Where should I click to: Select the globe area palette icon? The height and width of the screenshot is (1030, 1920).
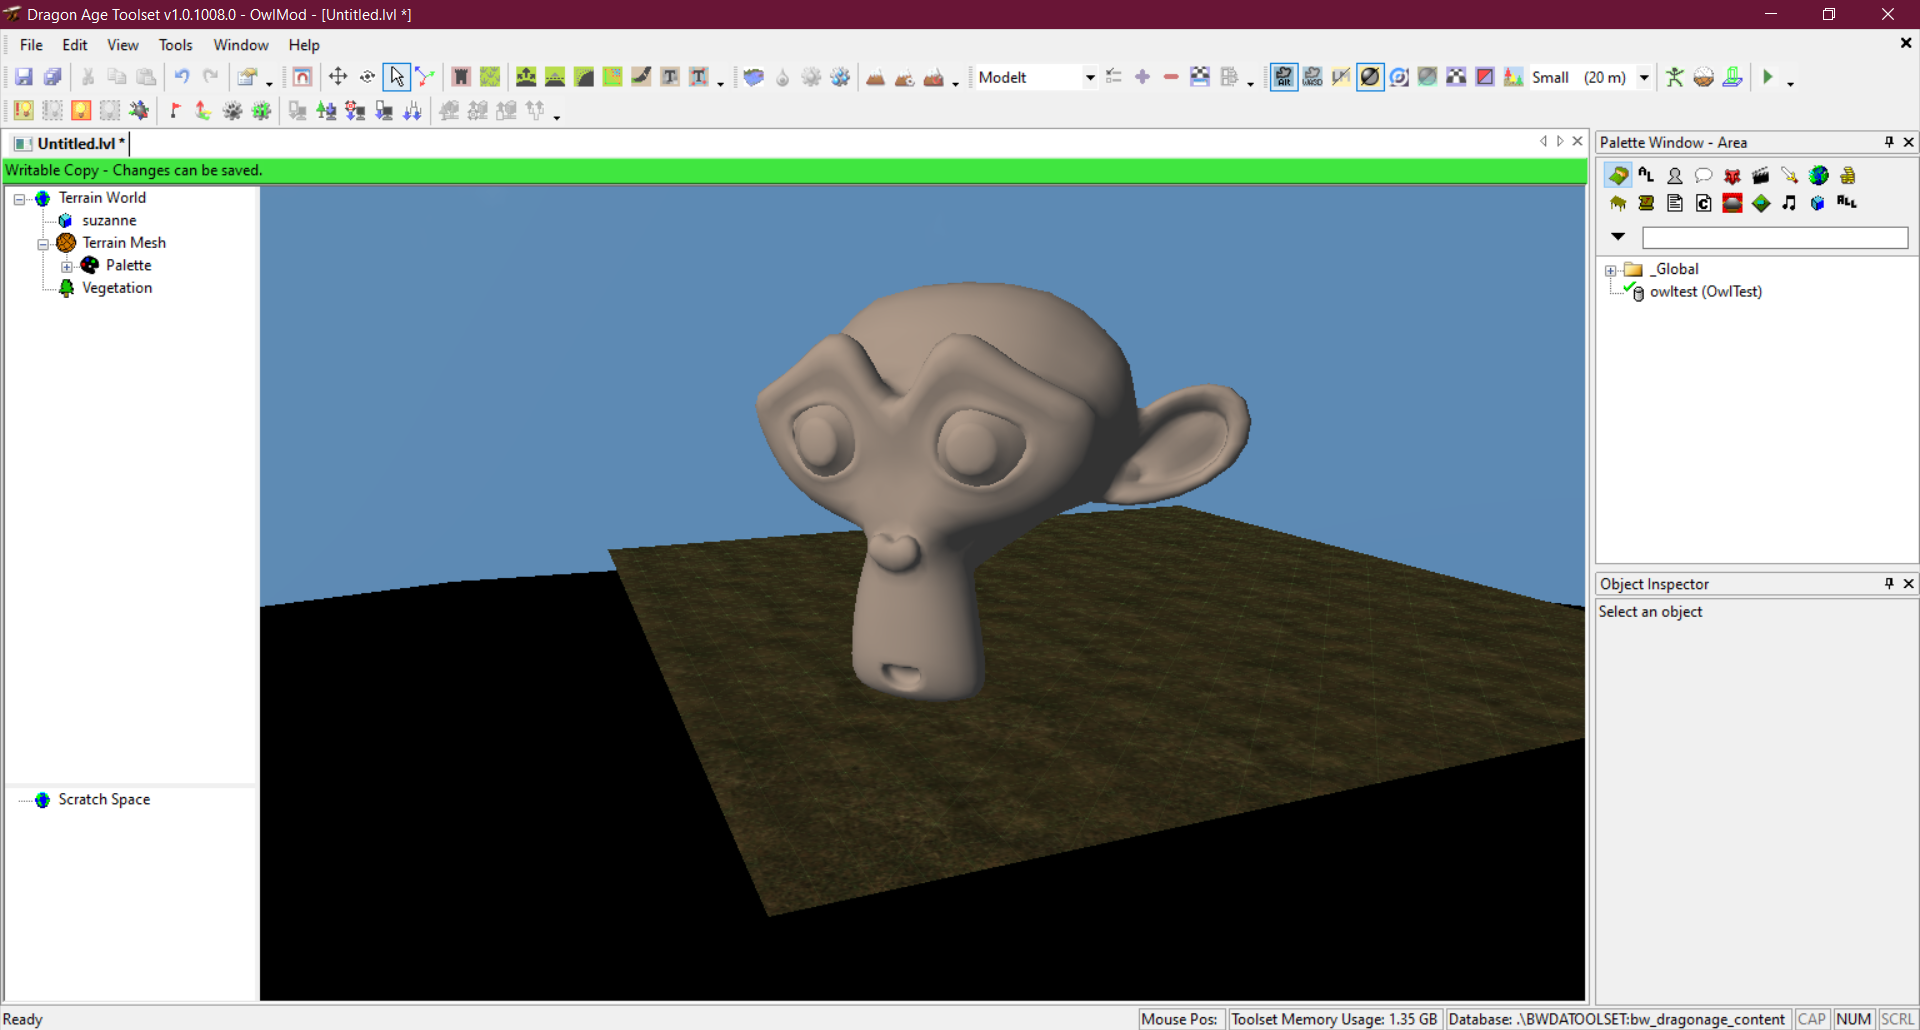[1818, 175]
